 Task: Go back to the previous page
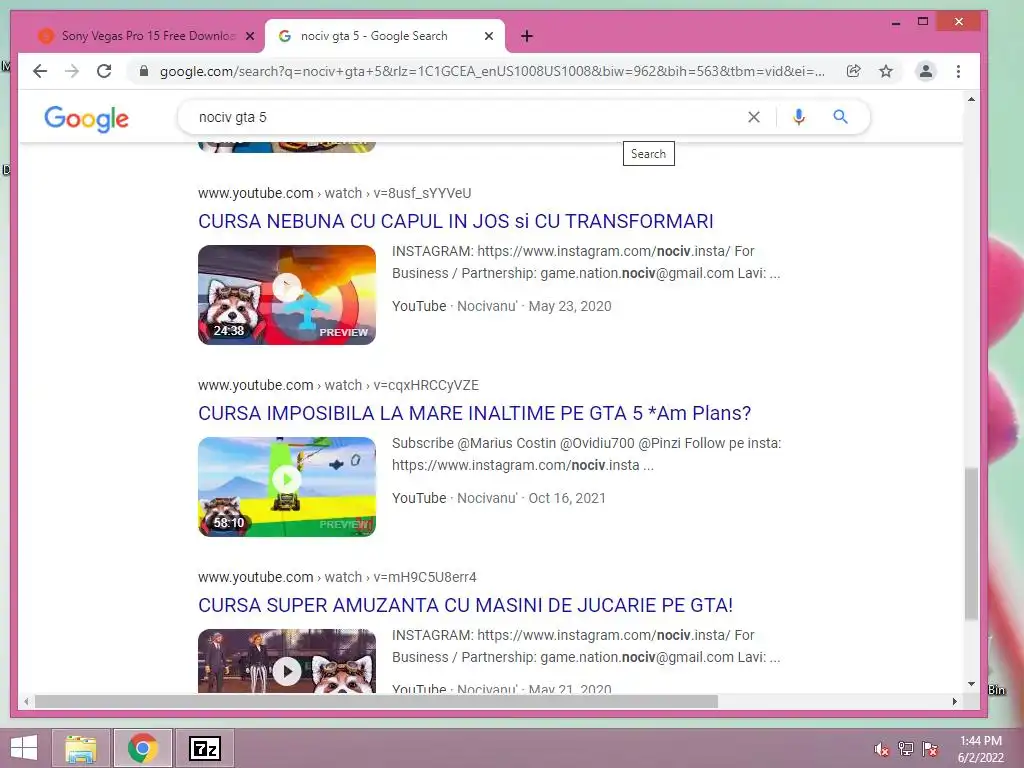(x=40, y=71)
